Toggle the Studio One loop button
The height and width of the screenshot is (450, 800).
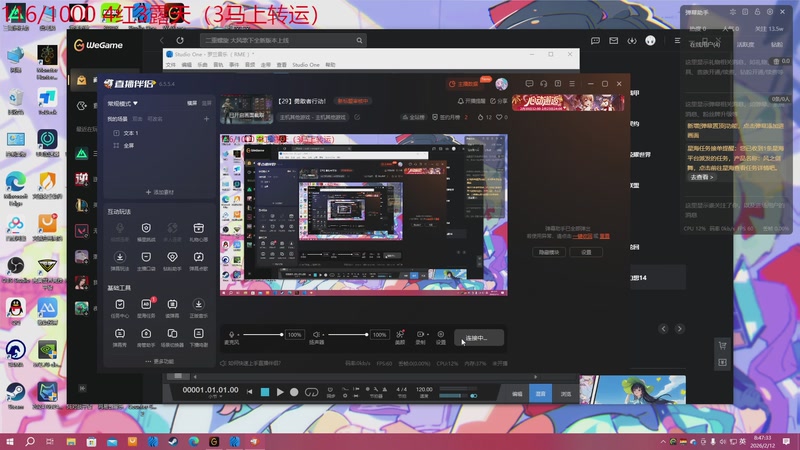click(x=311, y=392)
